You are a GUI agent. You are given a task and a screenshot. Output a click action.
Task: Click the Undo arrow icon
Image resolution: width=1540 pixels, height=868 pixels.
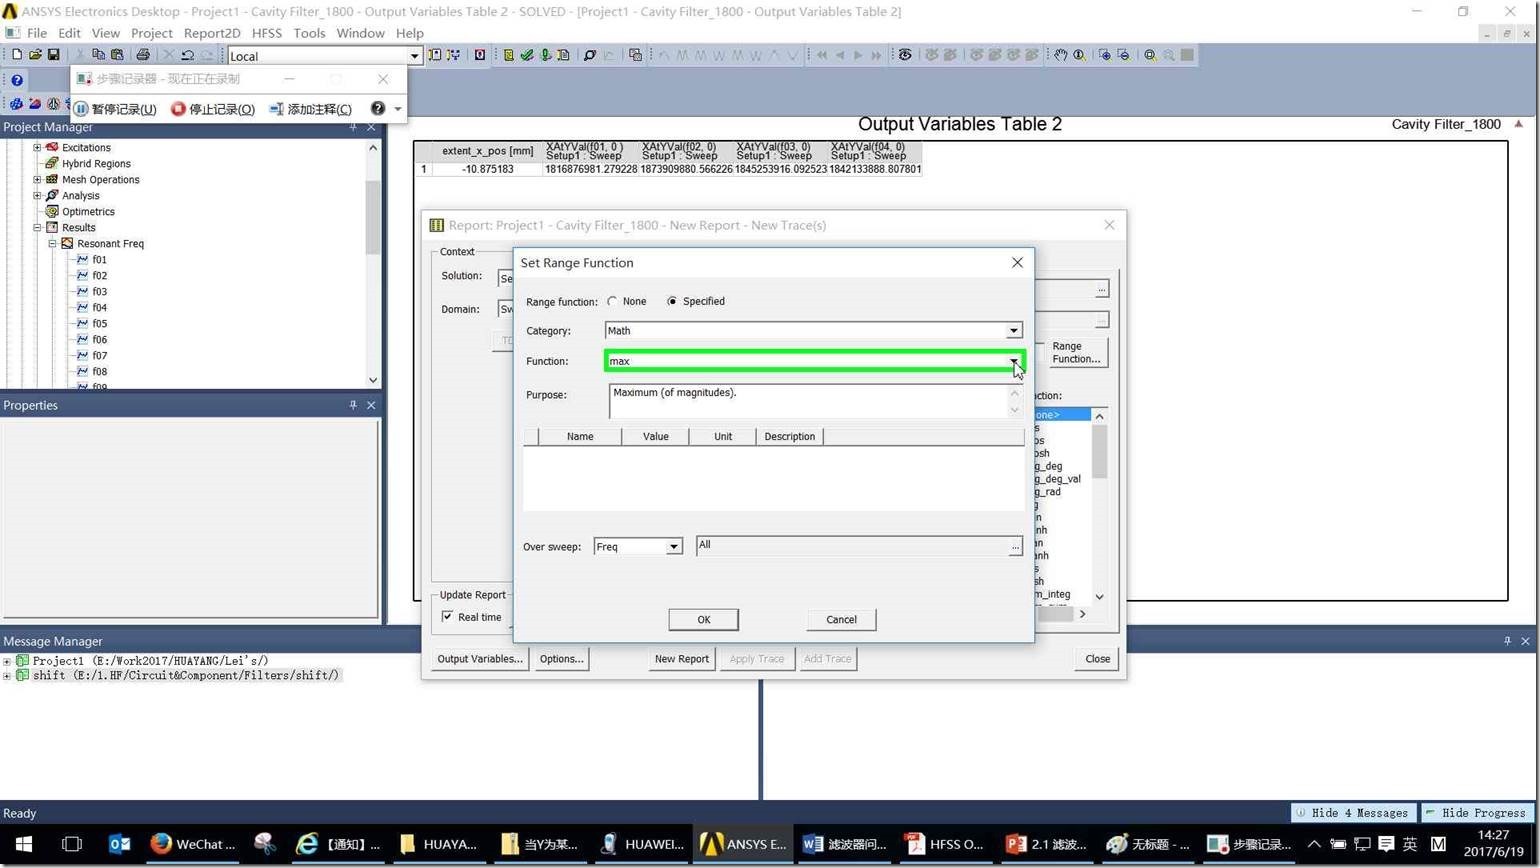tap(187, 55)
